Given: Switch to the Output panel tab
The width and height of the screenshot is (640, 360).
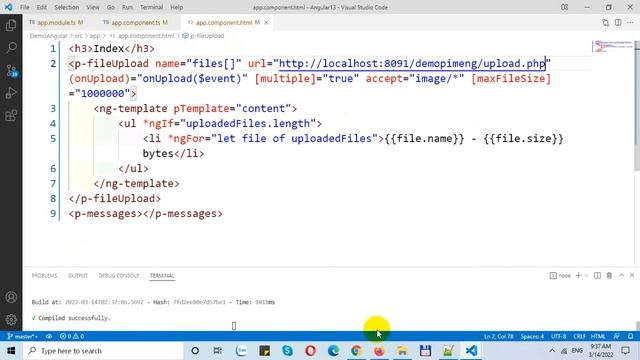Looking at the screenshot, I should tap(78, 276).
